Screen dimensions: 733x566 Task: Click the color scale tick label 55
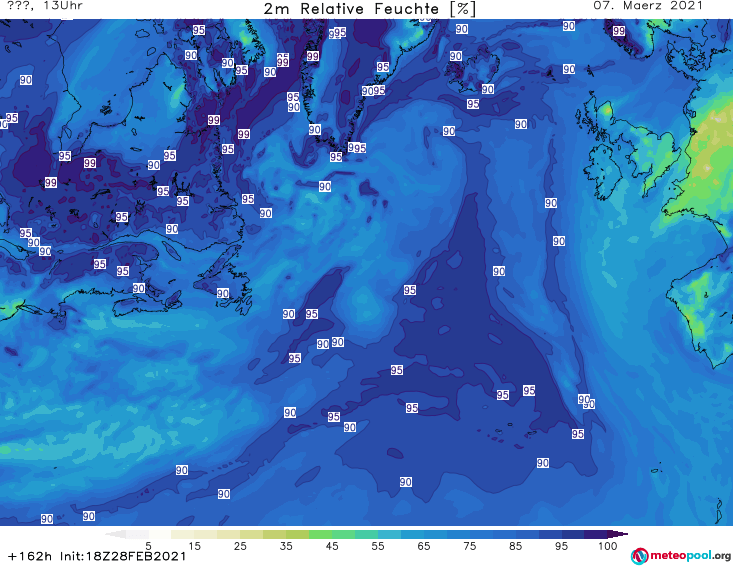378,546
